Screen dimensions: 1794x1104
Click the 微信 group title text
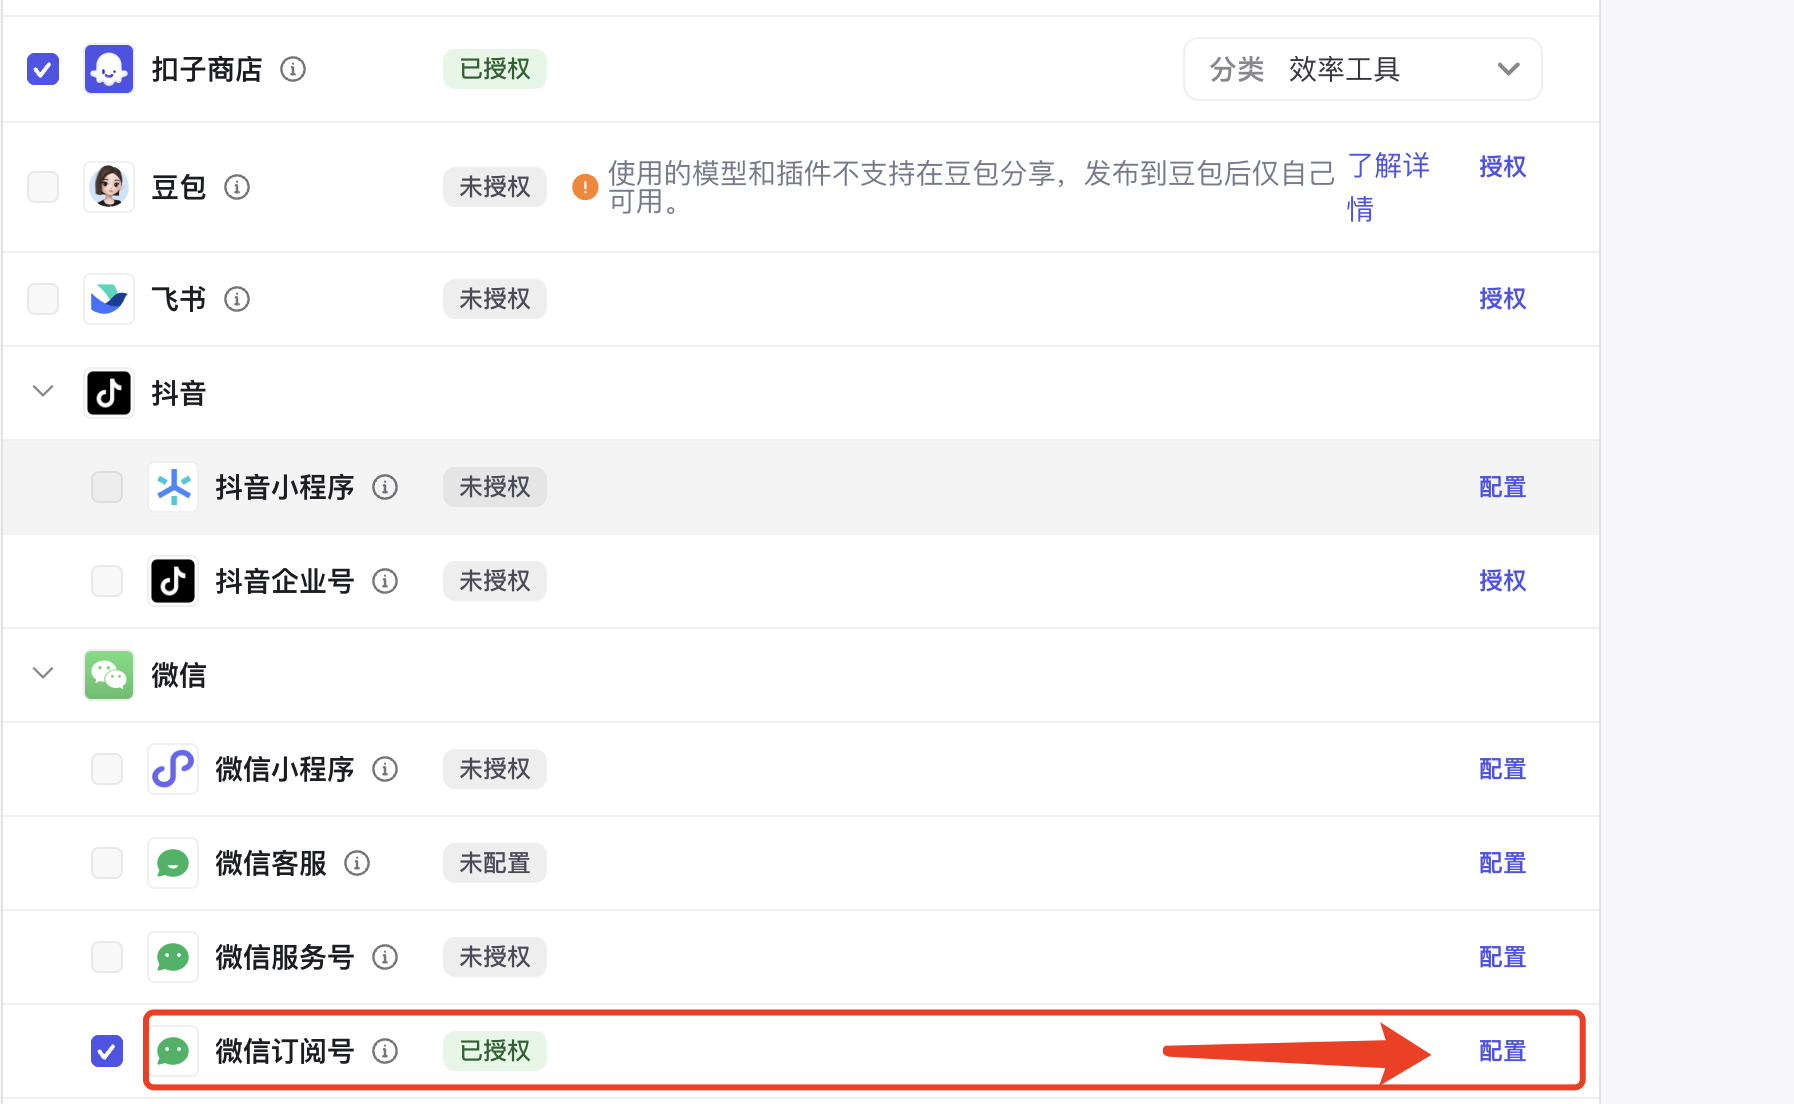pyautogui.click(x=179, y=675)
